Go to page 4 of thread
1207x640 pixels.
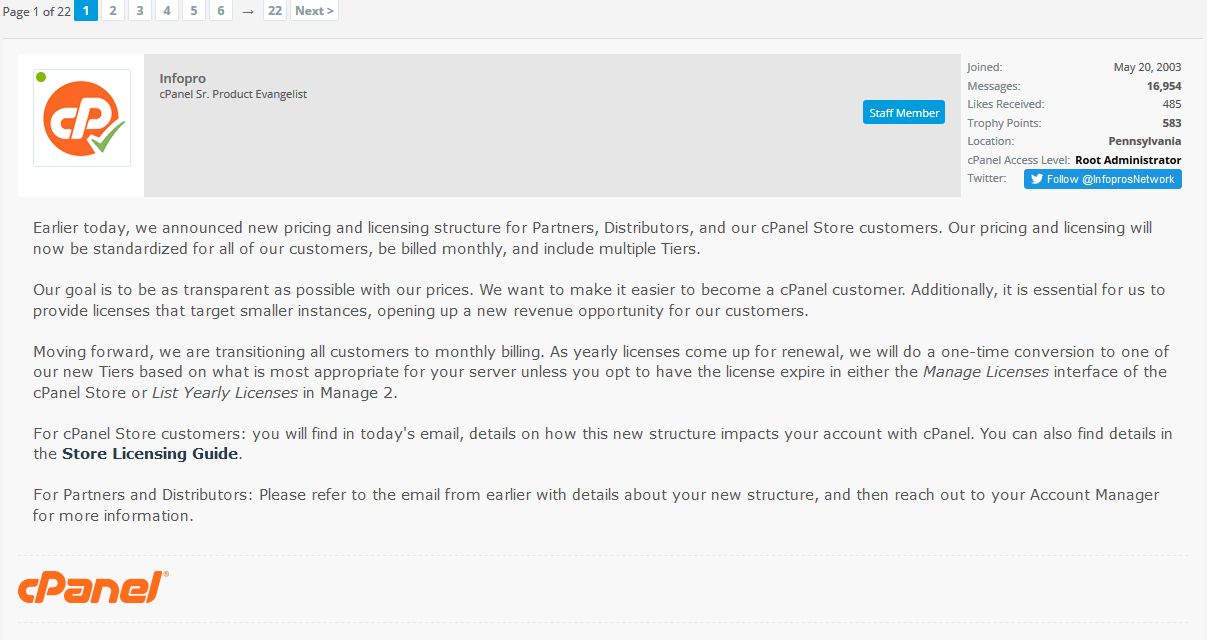coord(167,11)
